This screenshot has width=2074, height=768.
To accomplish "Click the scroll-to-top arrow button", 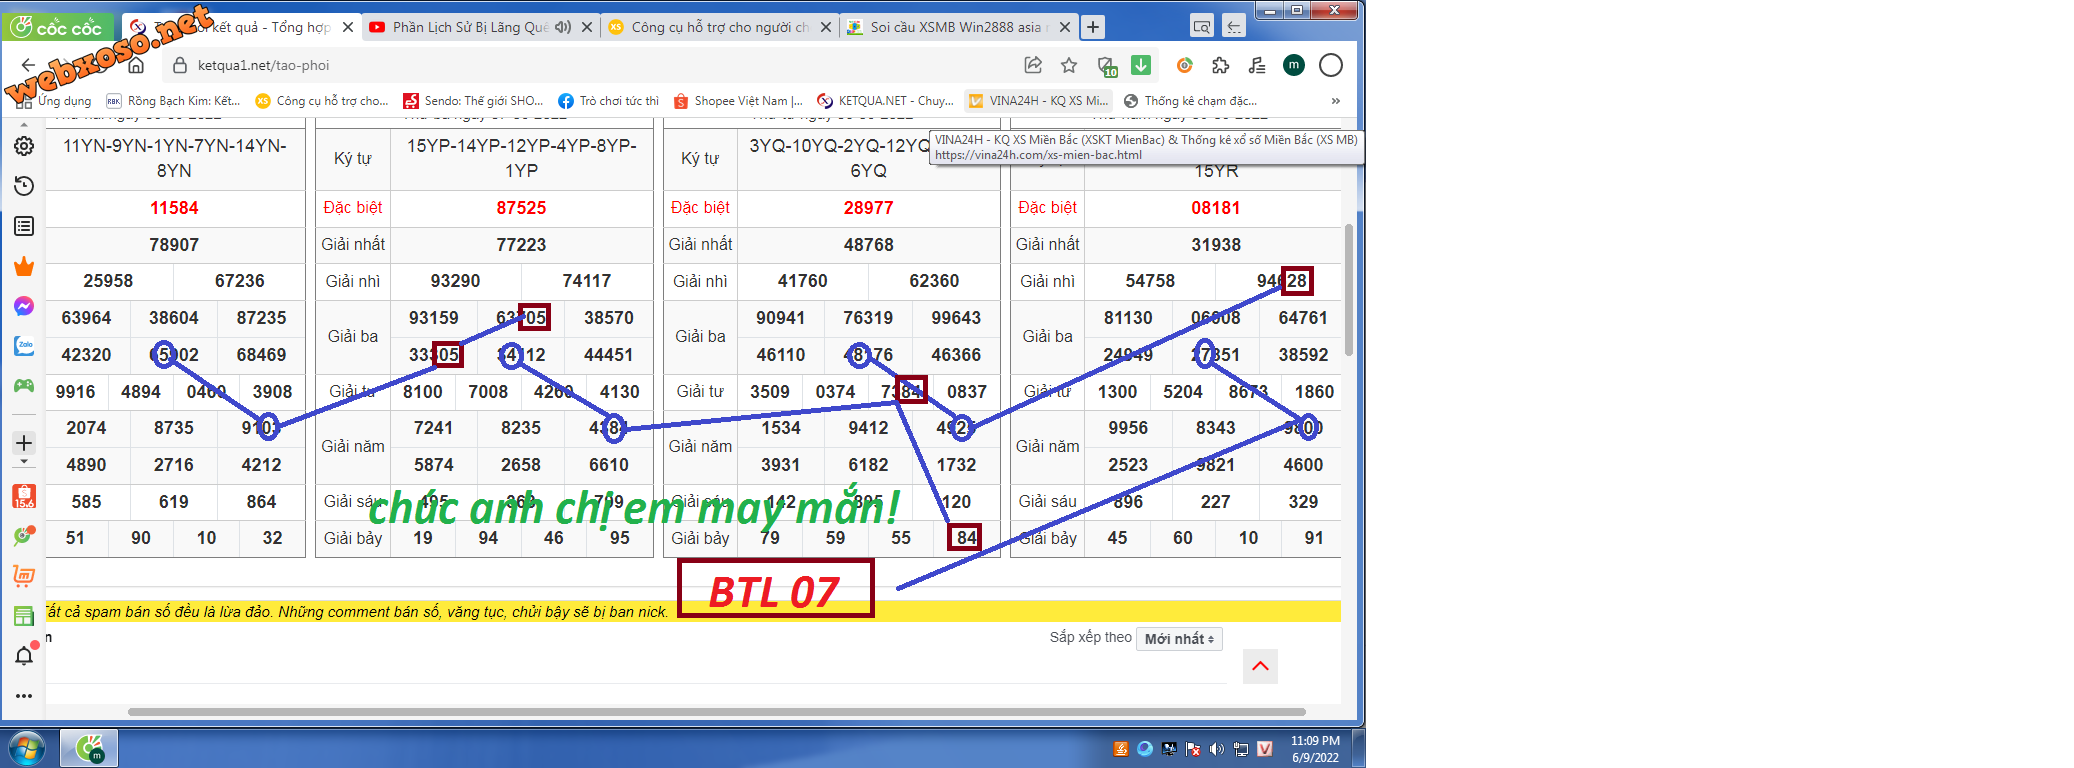I will (1260, 666).
